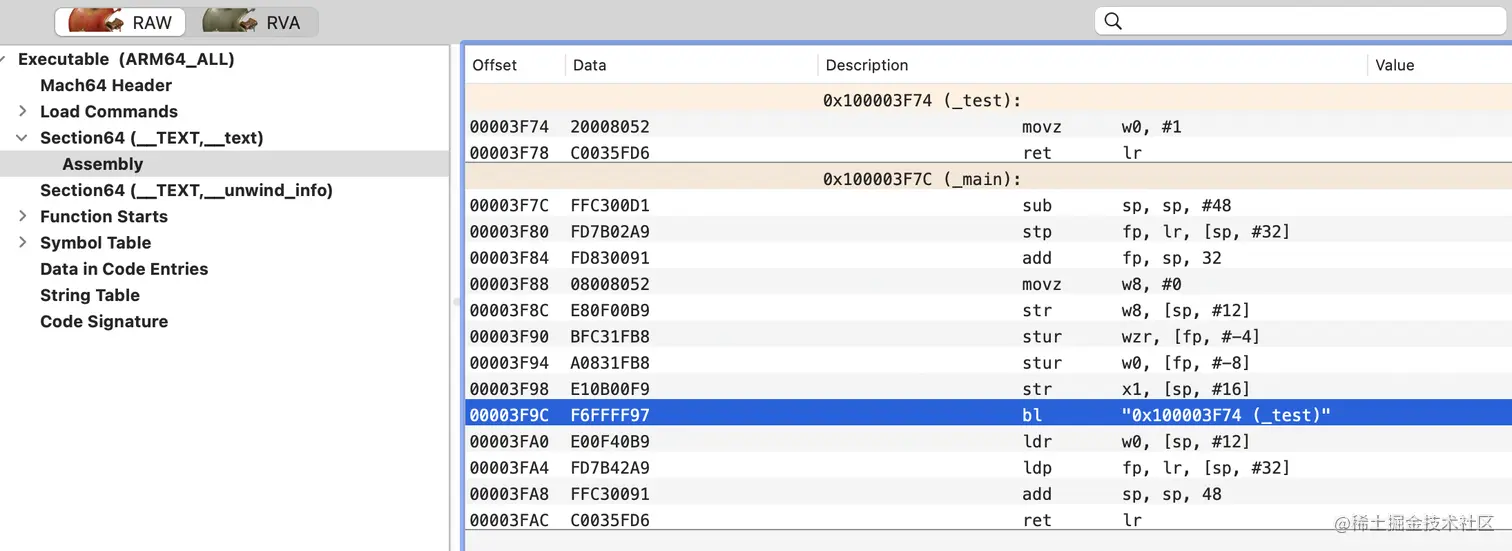Screen dimensions: 1512x551
Task: Click the bl instruction mnemonic
Action: click(1030, 415)
